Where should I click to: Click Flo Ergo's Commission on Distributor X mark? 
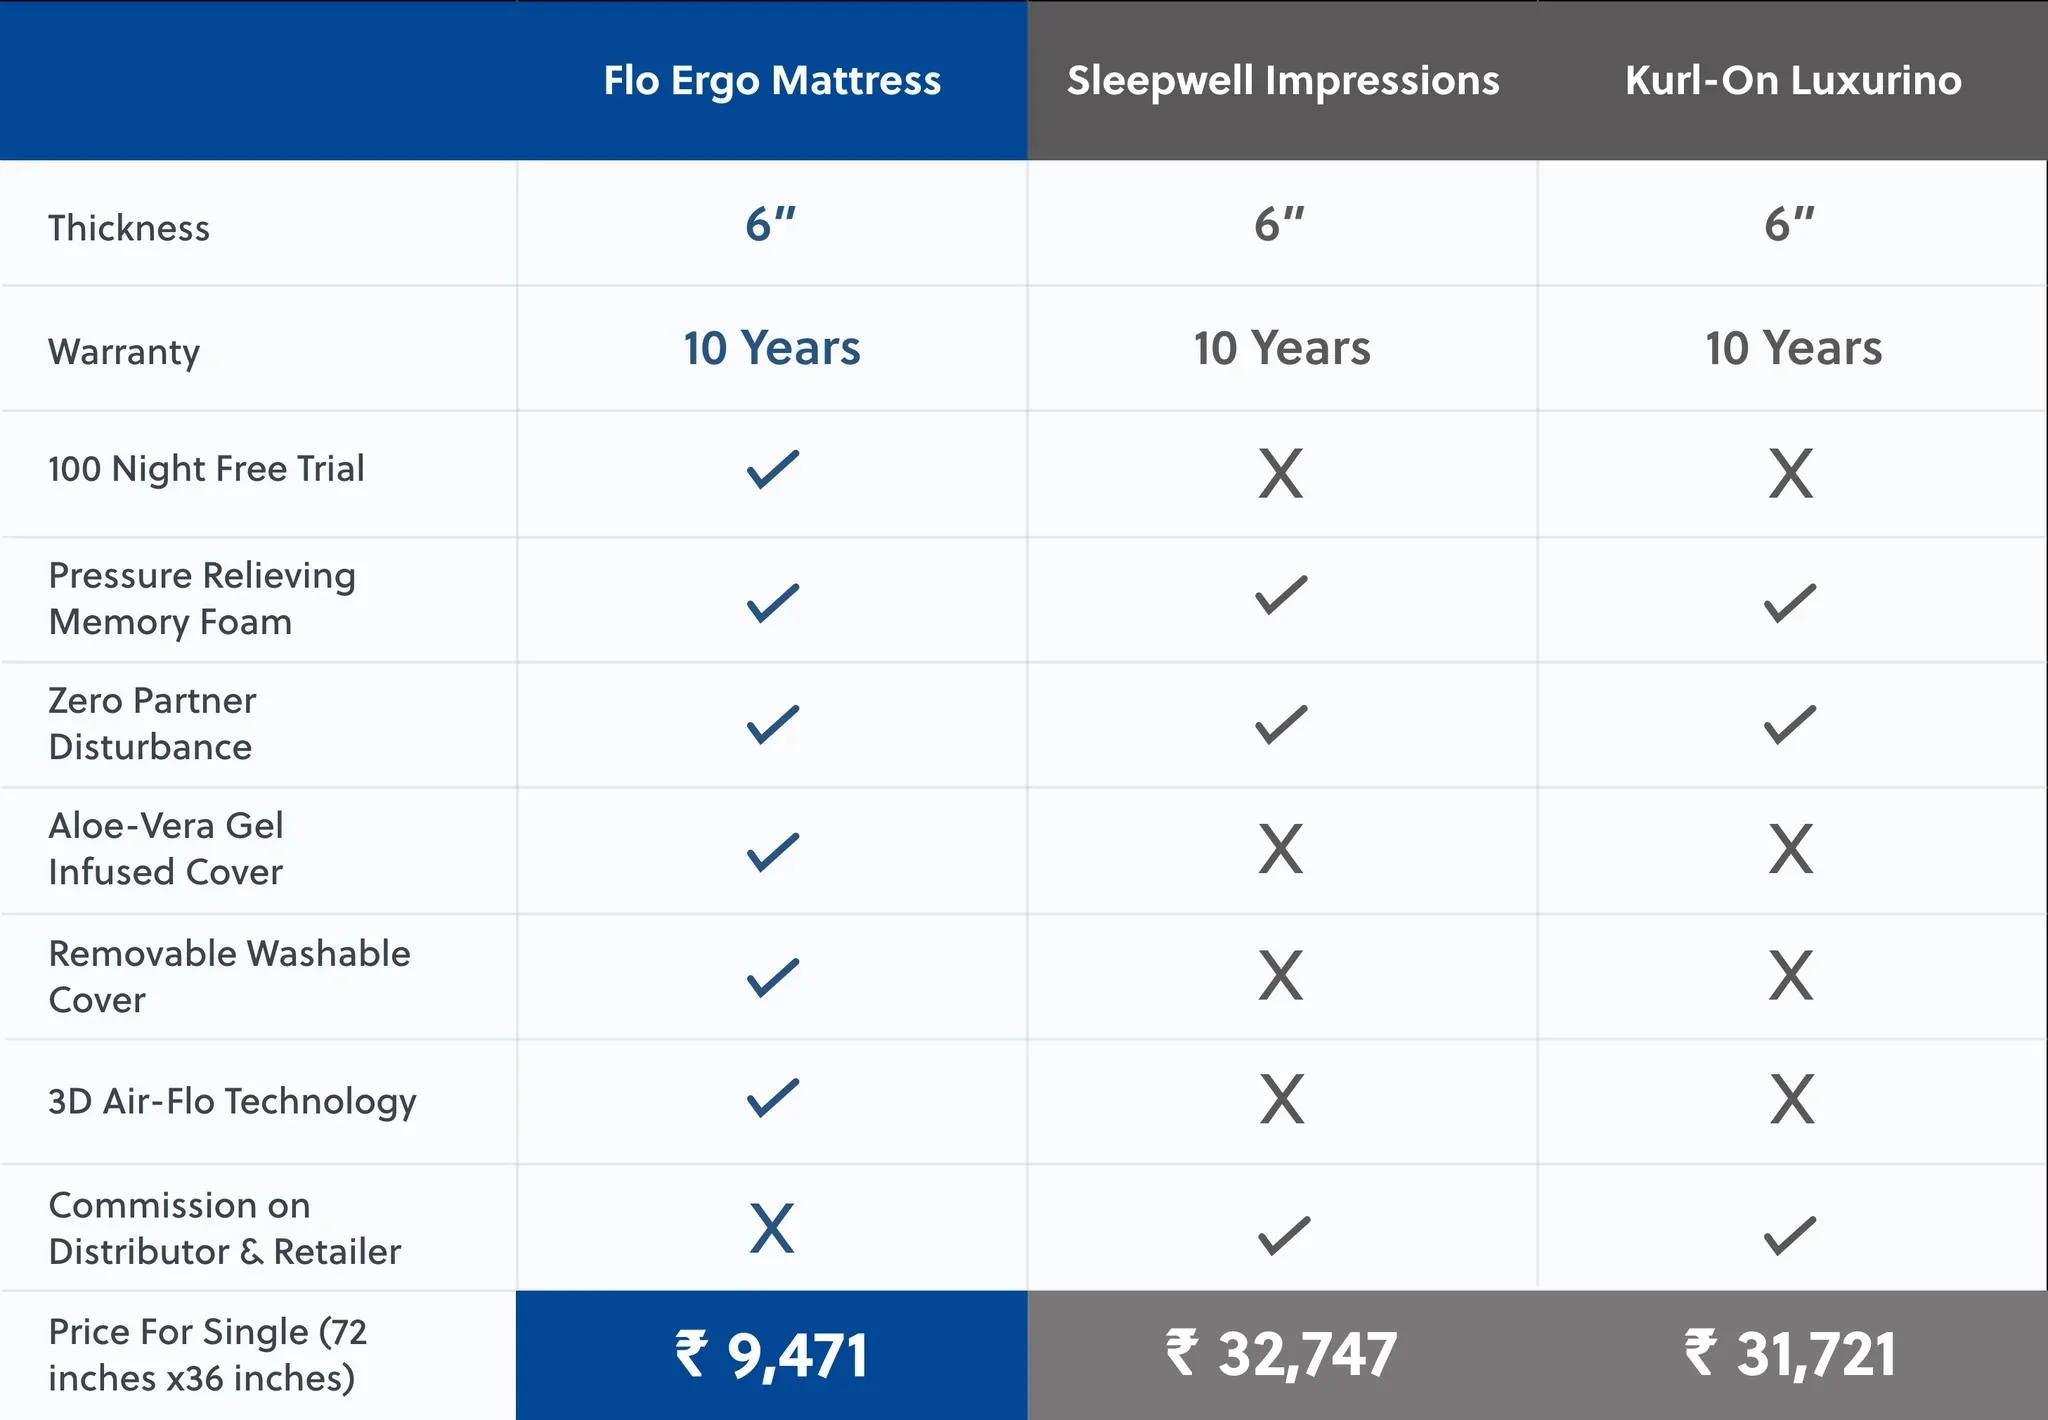tap(772, 1228)
